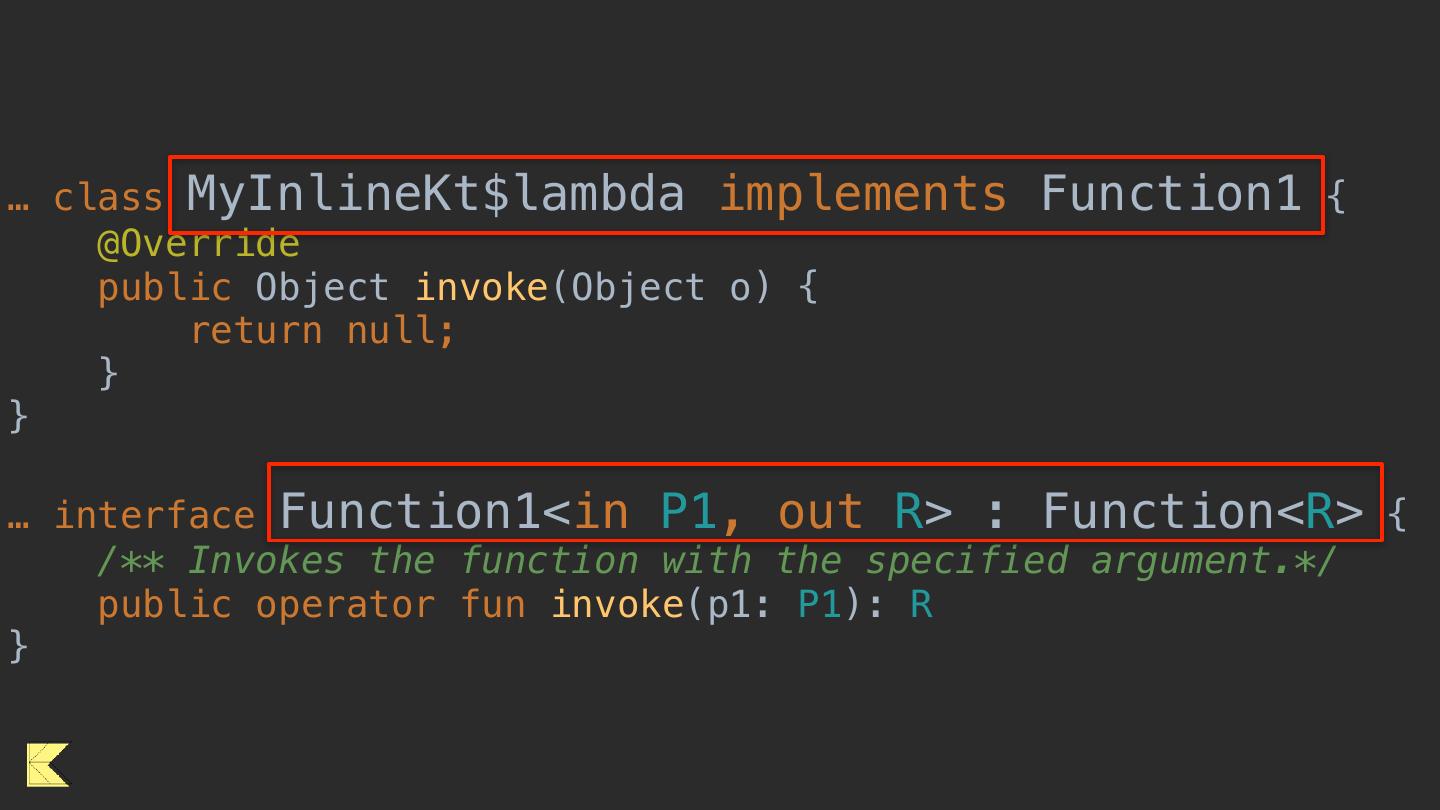Click the @Override annotation
1440x810 pixels.
click(198, 245)
